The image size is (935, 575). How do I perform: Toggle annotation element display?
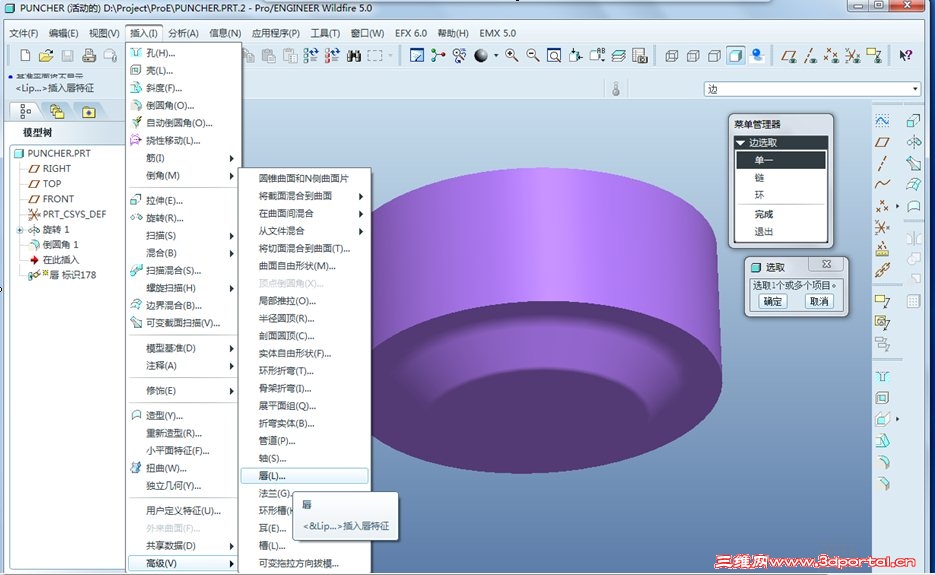[x=874, y=56]
